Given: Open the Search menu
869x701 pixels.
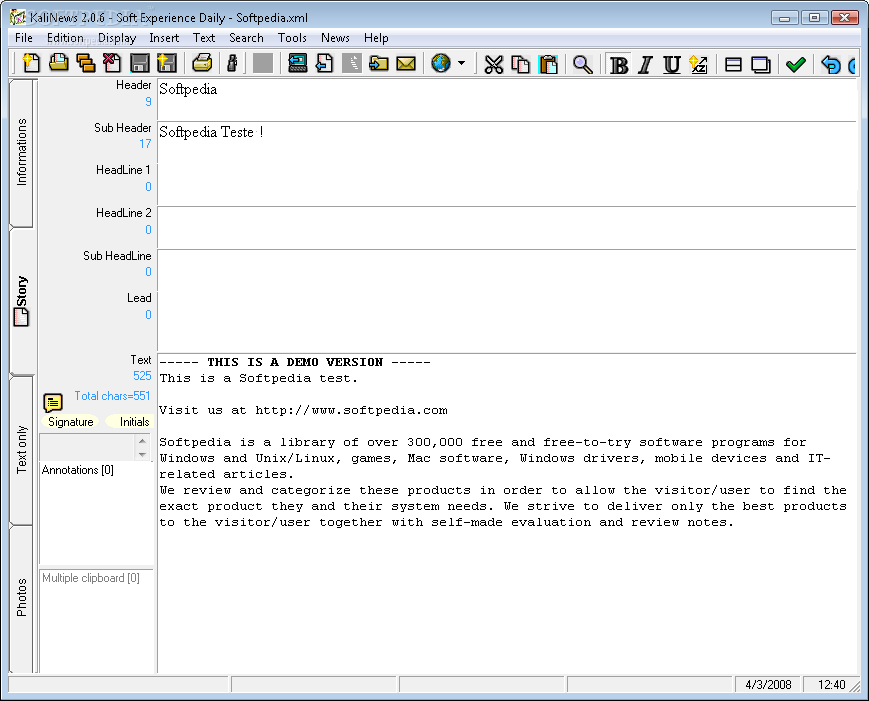Looking at the screenshot, I should coord(246,38).
